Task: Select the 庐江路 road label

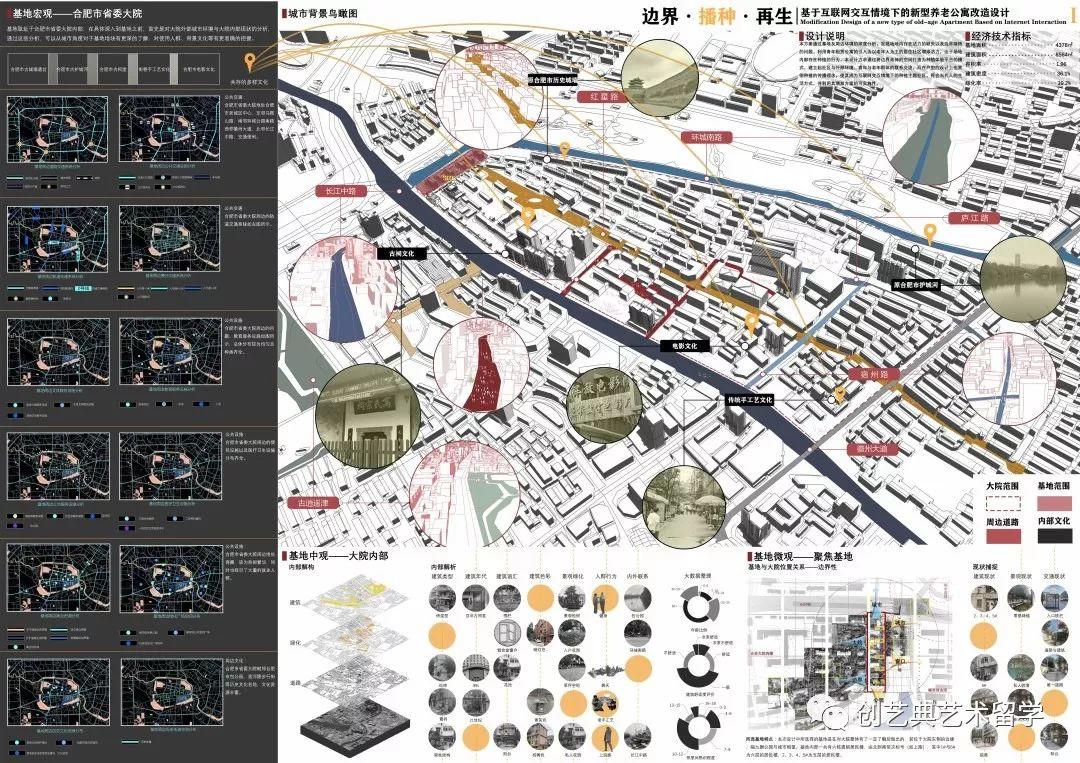Action: tap(974, 218)
